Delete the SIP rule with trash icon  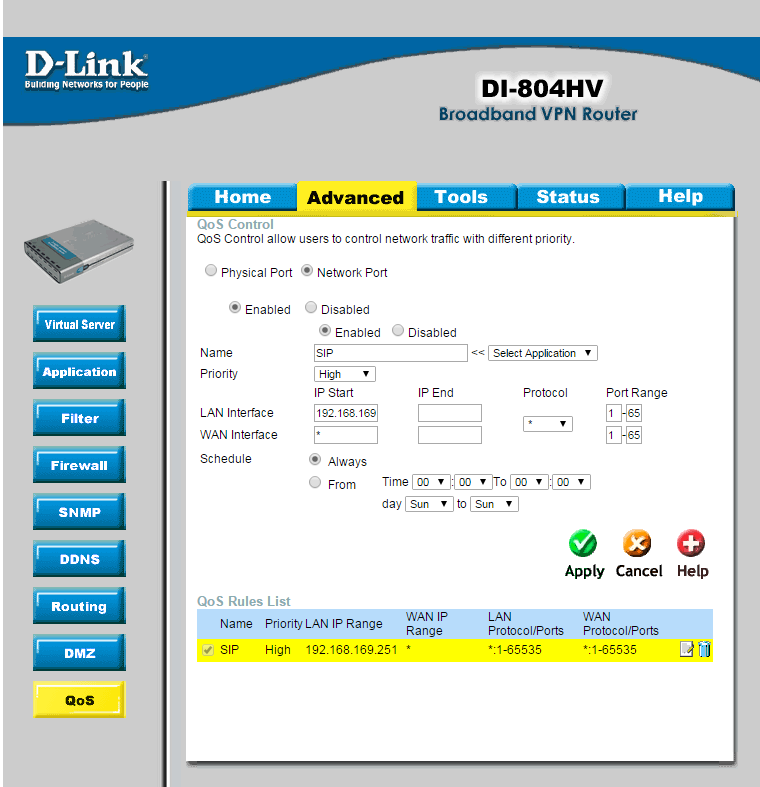click(704, 649)
